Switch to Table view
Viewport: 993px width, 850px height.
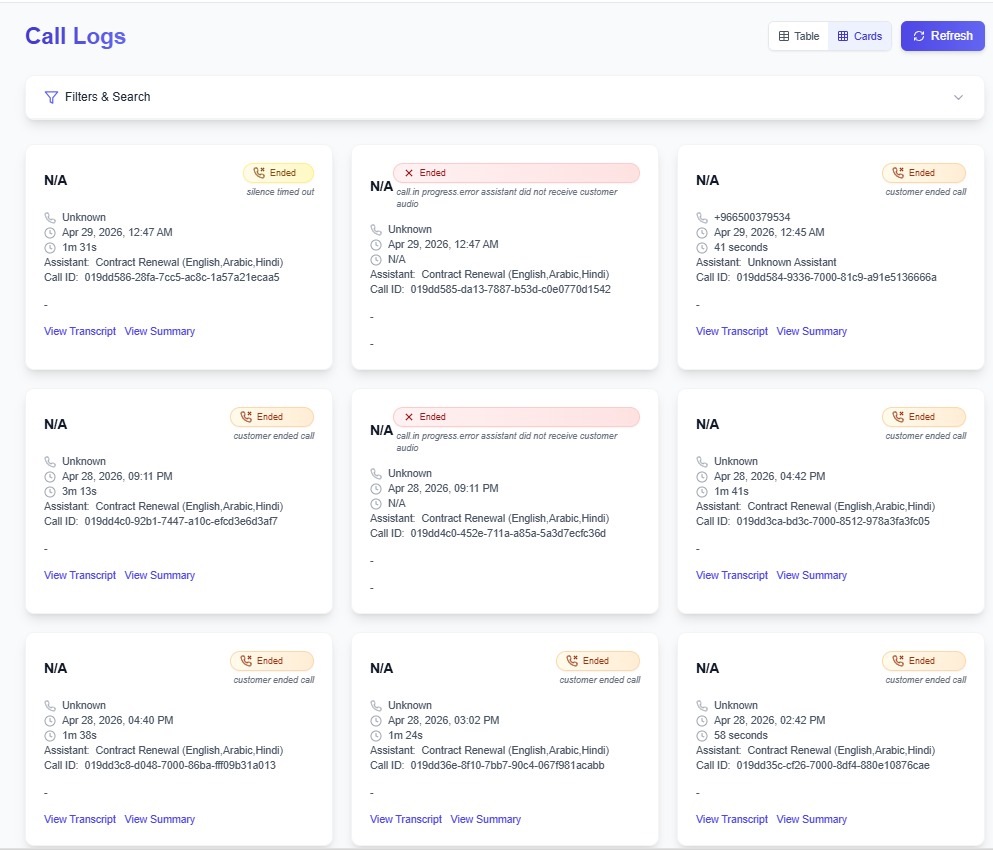799,36
